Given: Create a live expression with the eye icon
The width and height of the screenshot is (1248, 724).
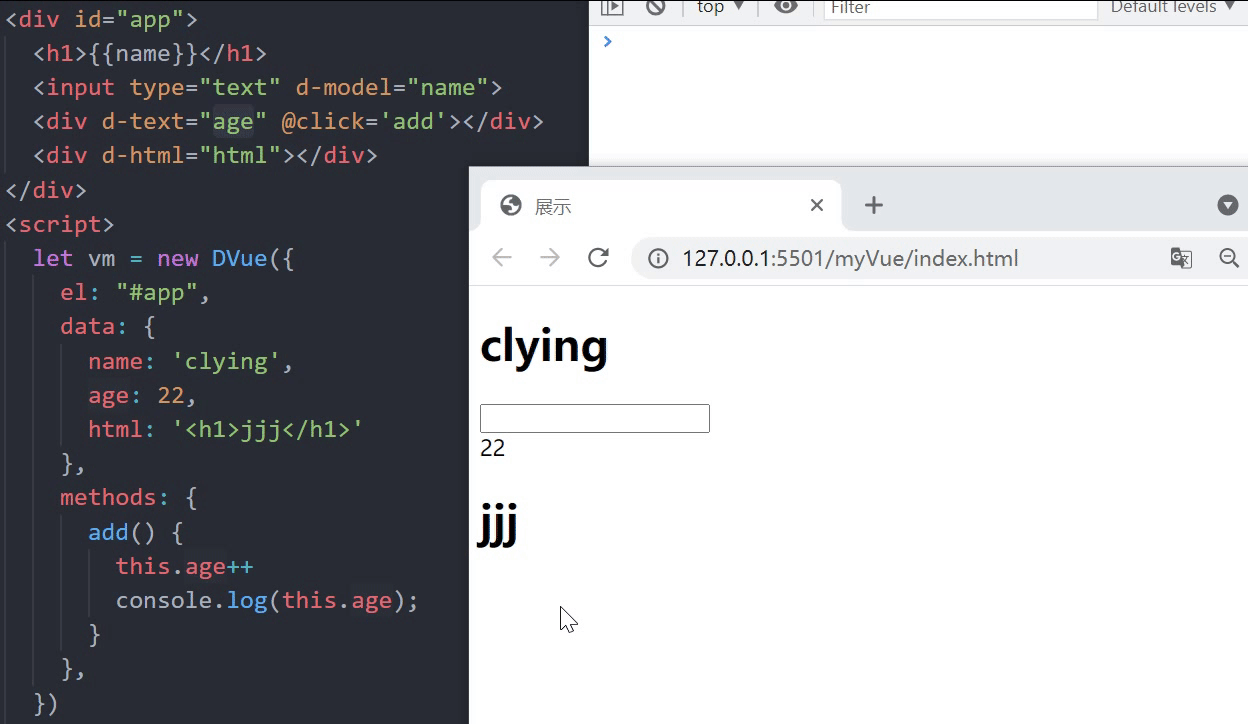Looking at the screenshot, I should (x=786, y=8).
